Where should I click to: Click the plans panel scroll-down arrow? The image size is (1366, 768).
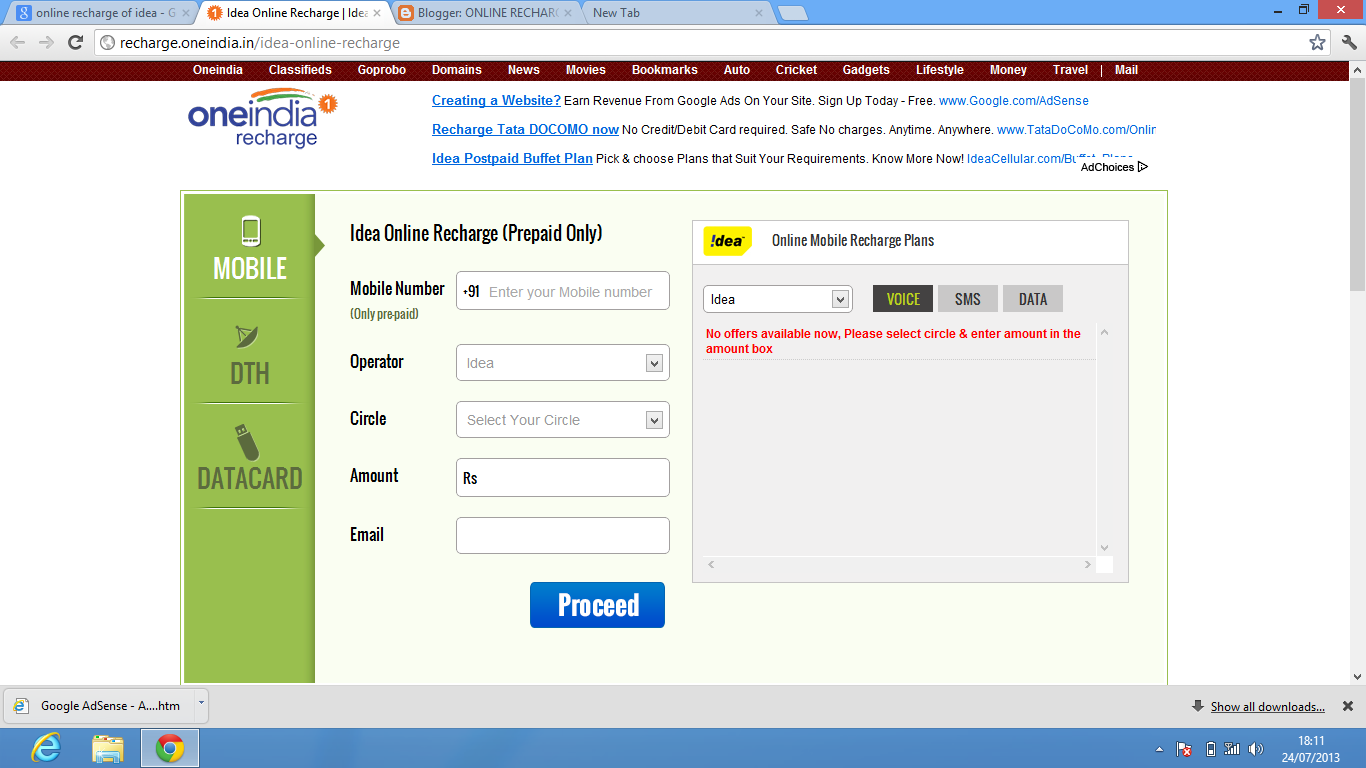pos(1105,547)
